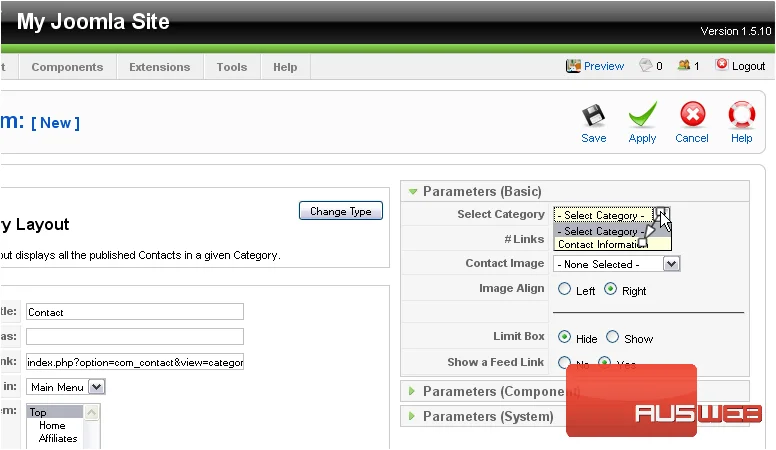Open the Help menu in menu bar
776x450 pixels.
click(285, 67)
